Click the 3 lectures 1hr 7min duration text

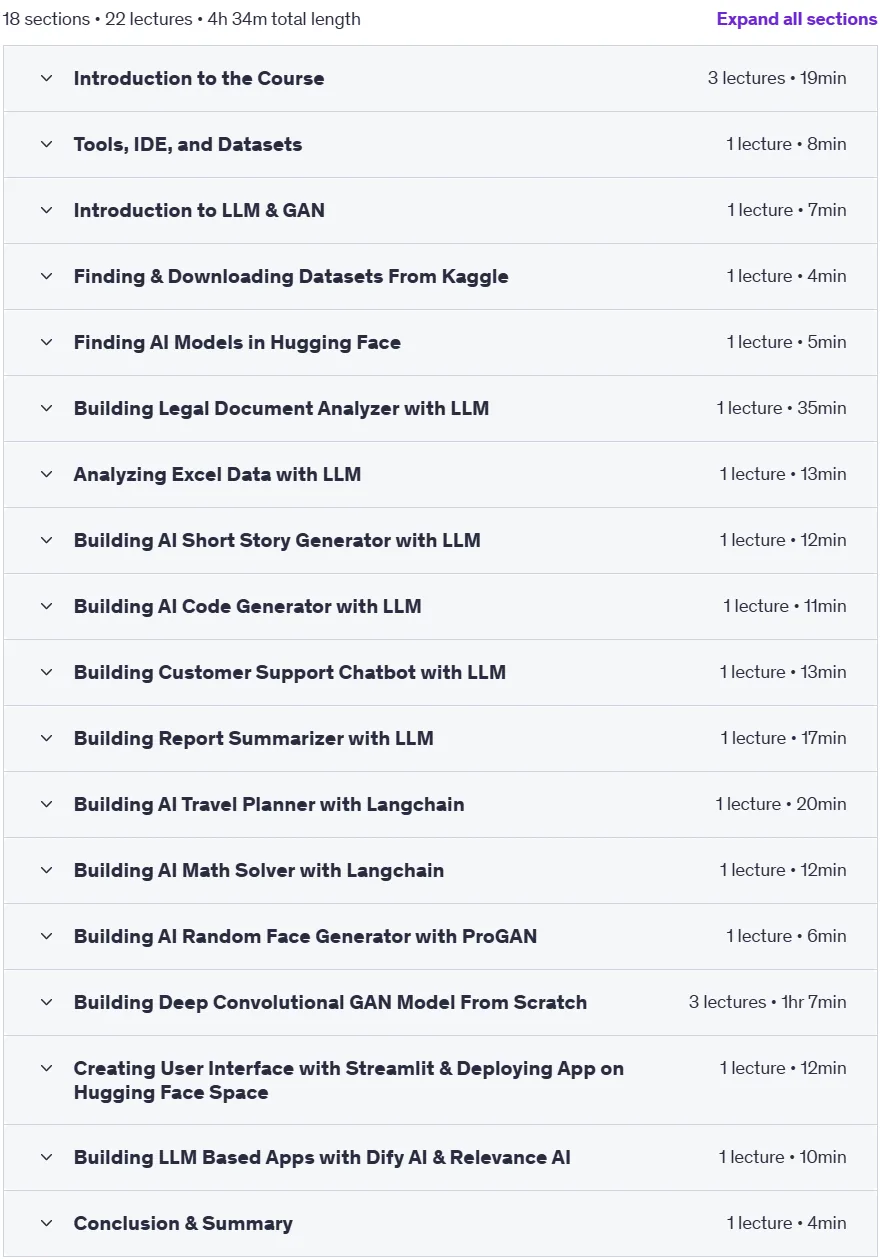point(767,1002)
